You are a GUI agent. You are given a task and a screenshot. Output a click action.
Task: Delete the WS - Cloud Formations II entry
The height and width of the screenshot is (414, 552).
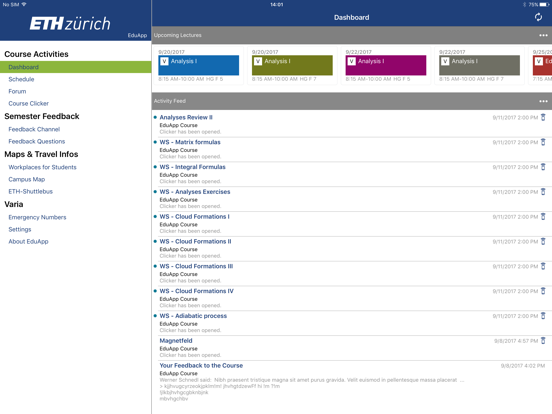(x=543, y=241)
